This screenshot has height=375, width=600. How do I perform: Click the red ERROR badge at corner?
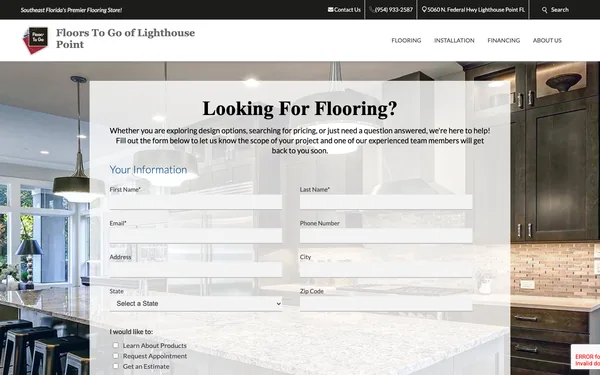(x=585, y=357)
